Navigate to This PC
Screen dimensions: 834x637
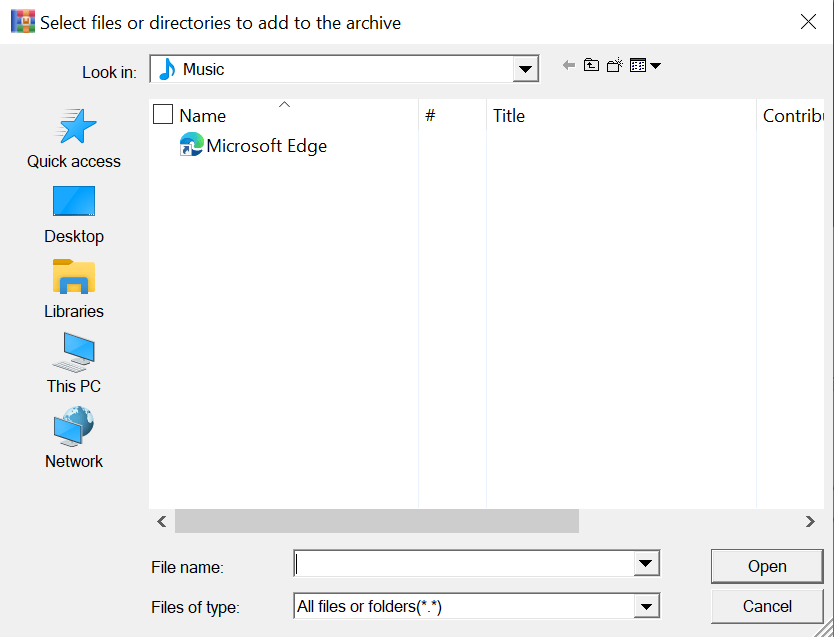[x=74, y=363]
